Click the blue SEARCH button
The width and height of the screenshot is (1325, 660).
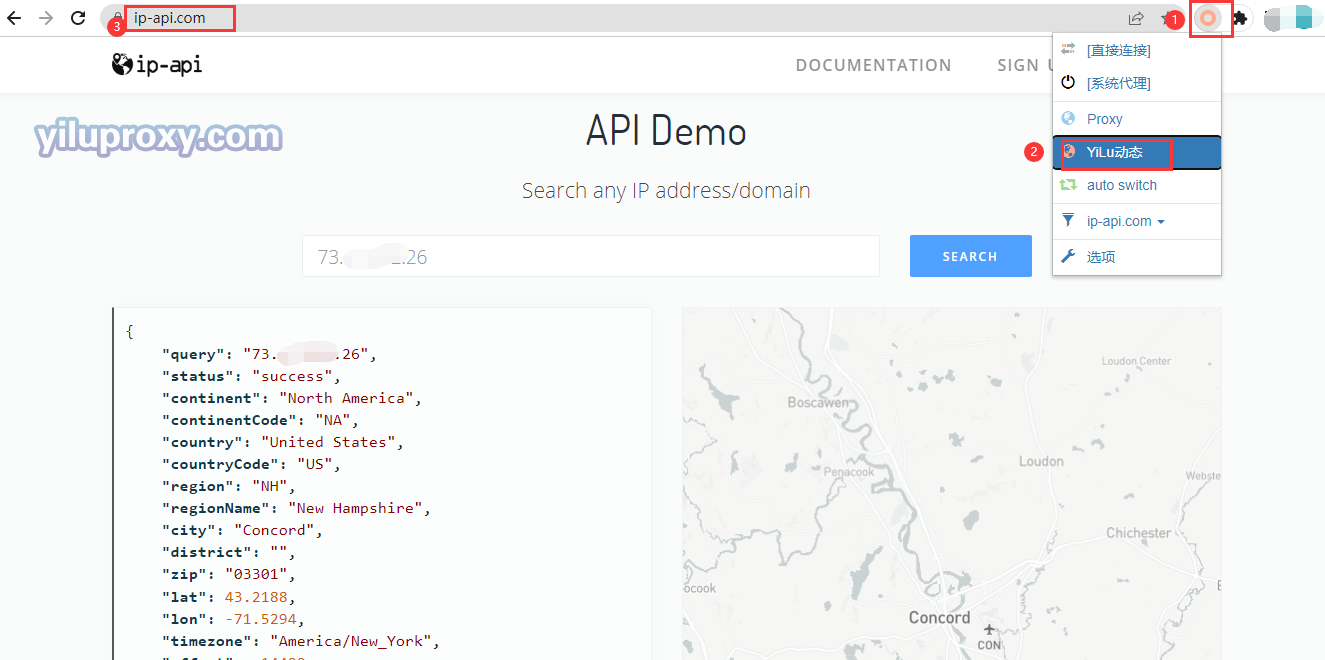[x=970, y=256]
